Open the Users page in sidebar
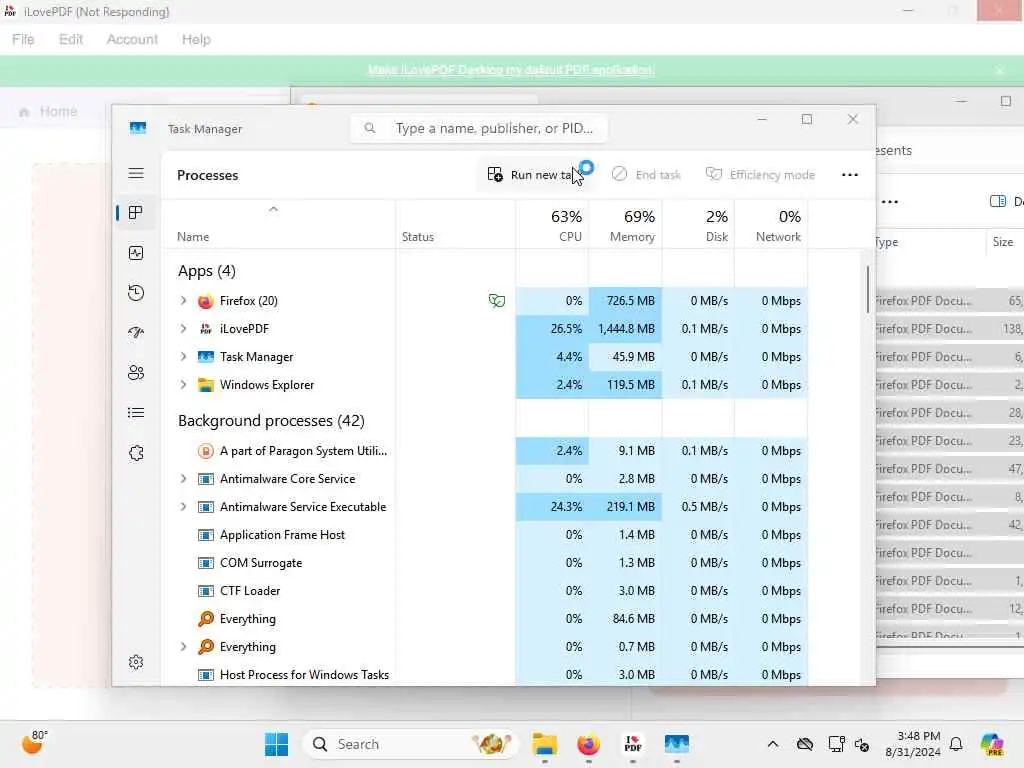 [136, 373]
